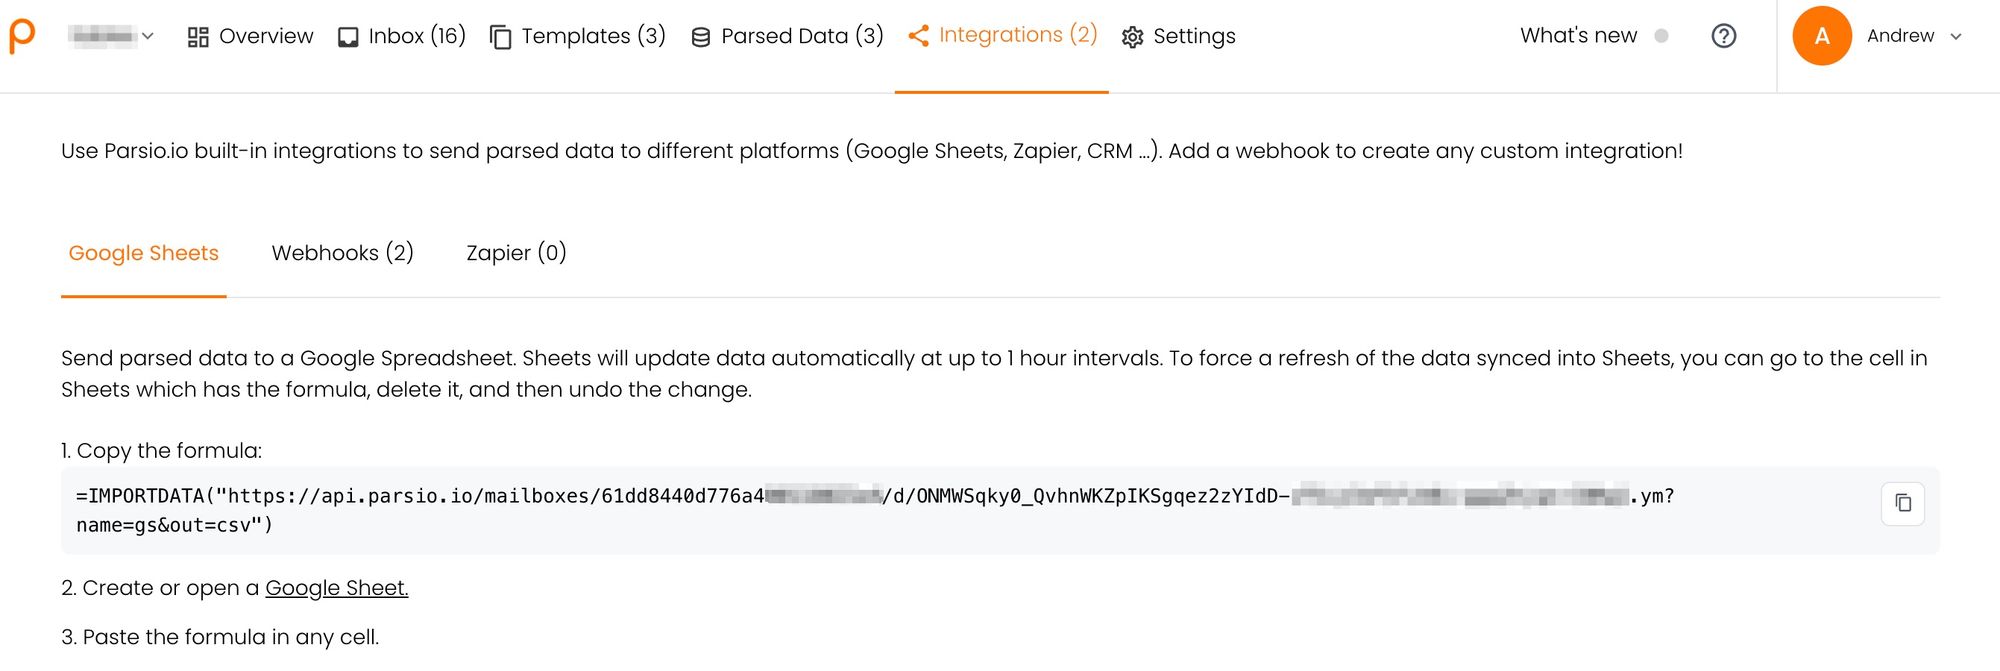Open the What's new announcements
The height and width of the screenshot is (671, 2000).
click(1578, 36)
